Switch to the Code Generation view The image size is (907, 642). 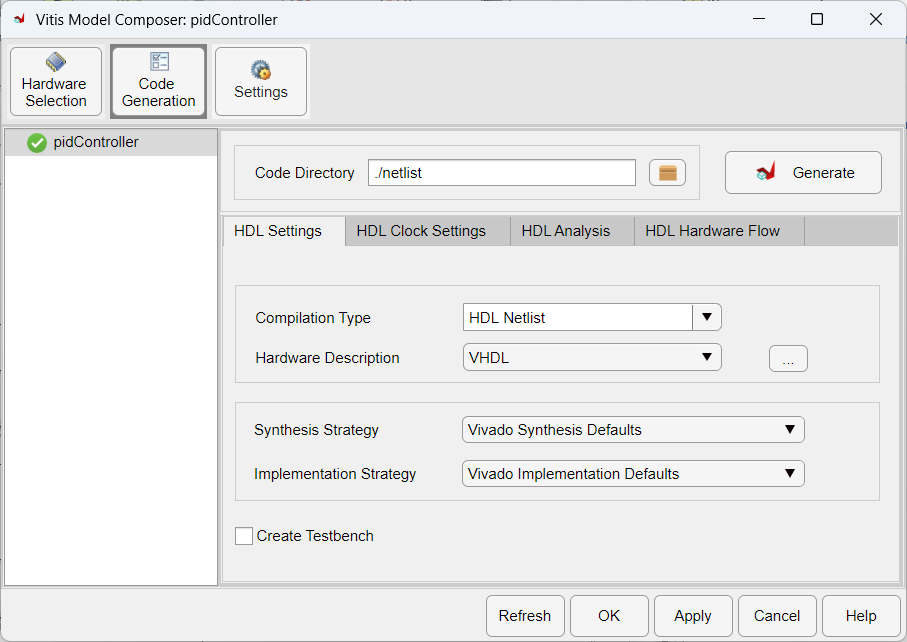(157, 81)
